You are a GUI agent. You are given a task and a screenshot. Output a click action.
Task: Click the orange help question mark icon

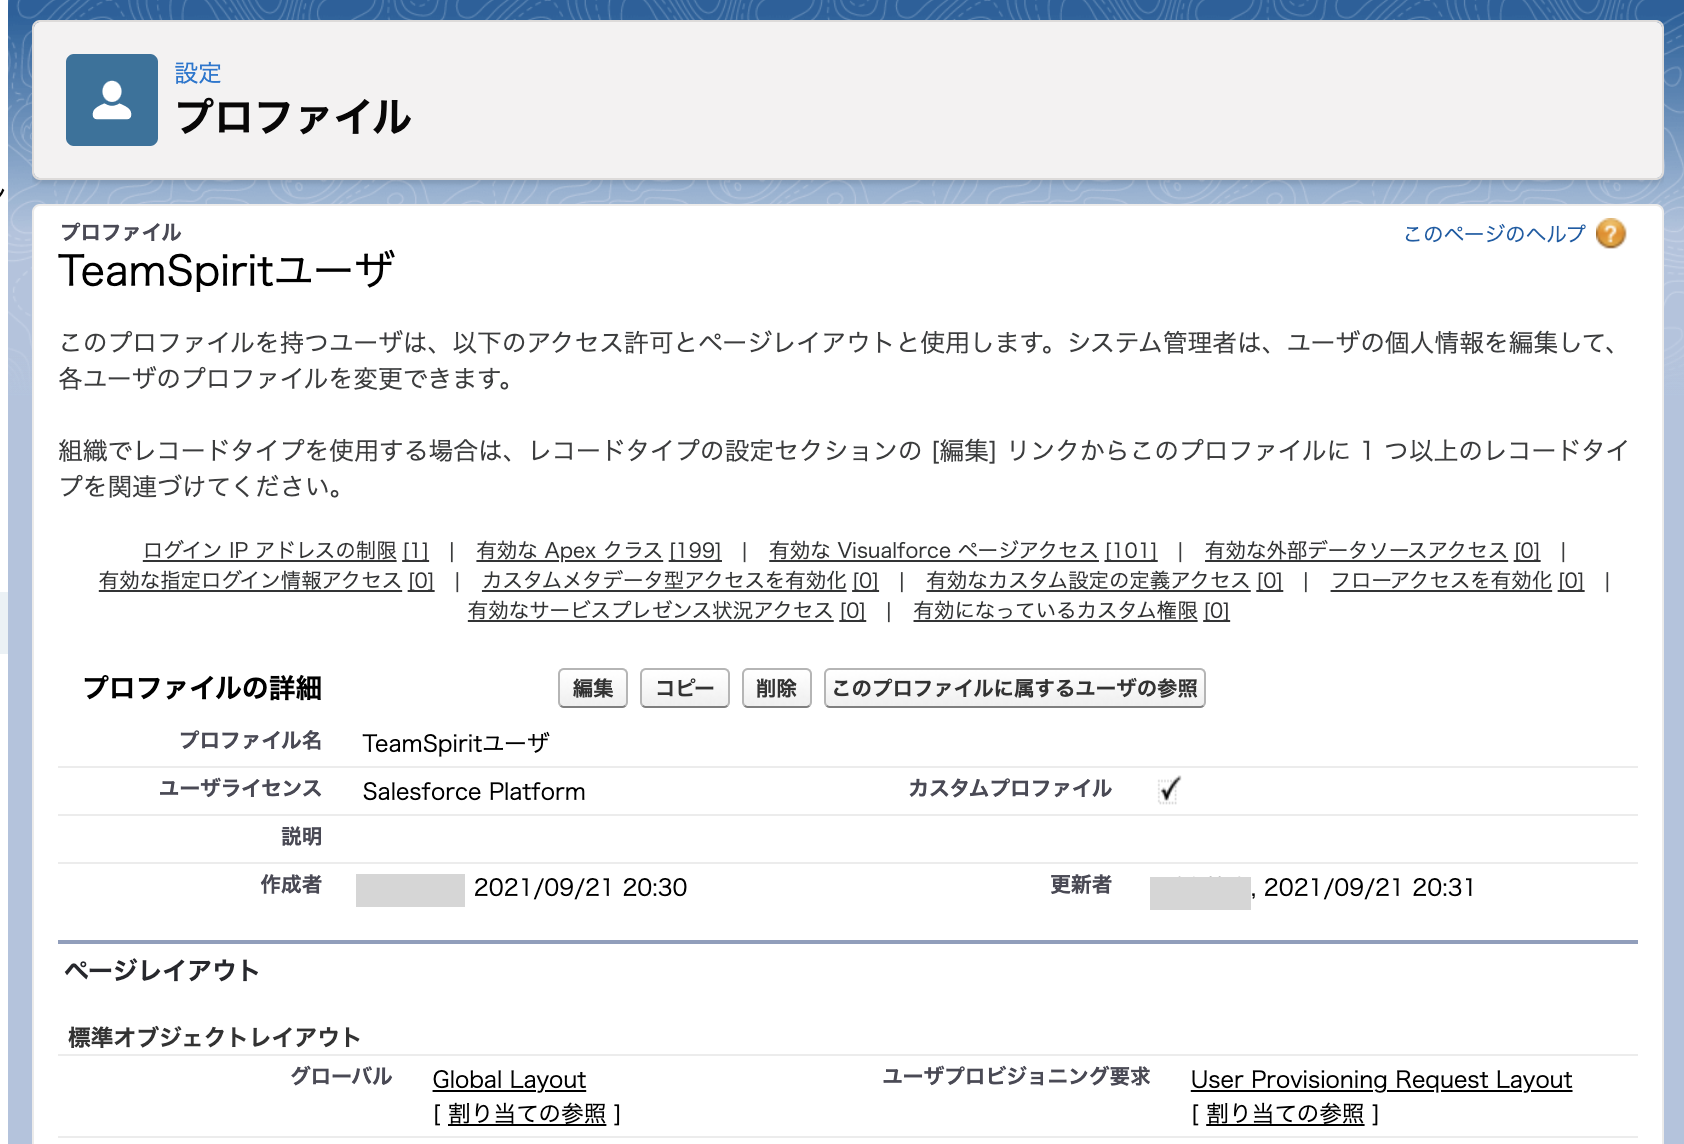(1610, 234)
